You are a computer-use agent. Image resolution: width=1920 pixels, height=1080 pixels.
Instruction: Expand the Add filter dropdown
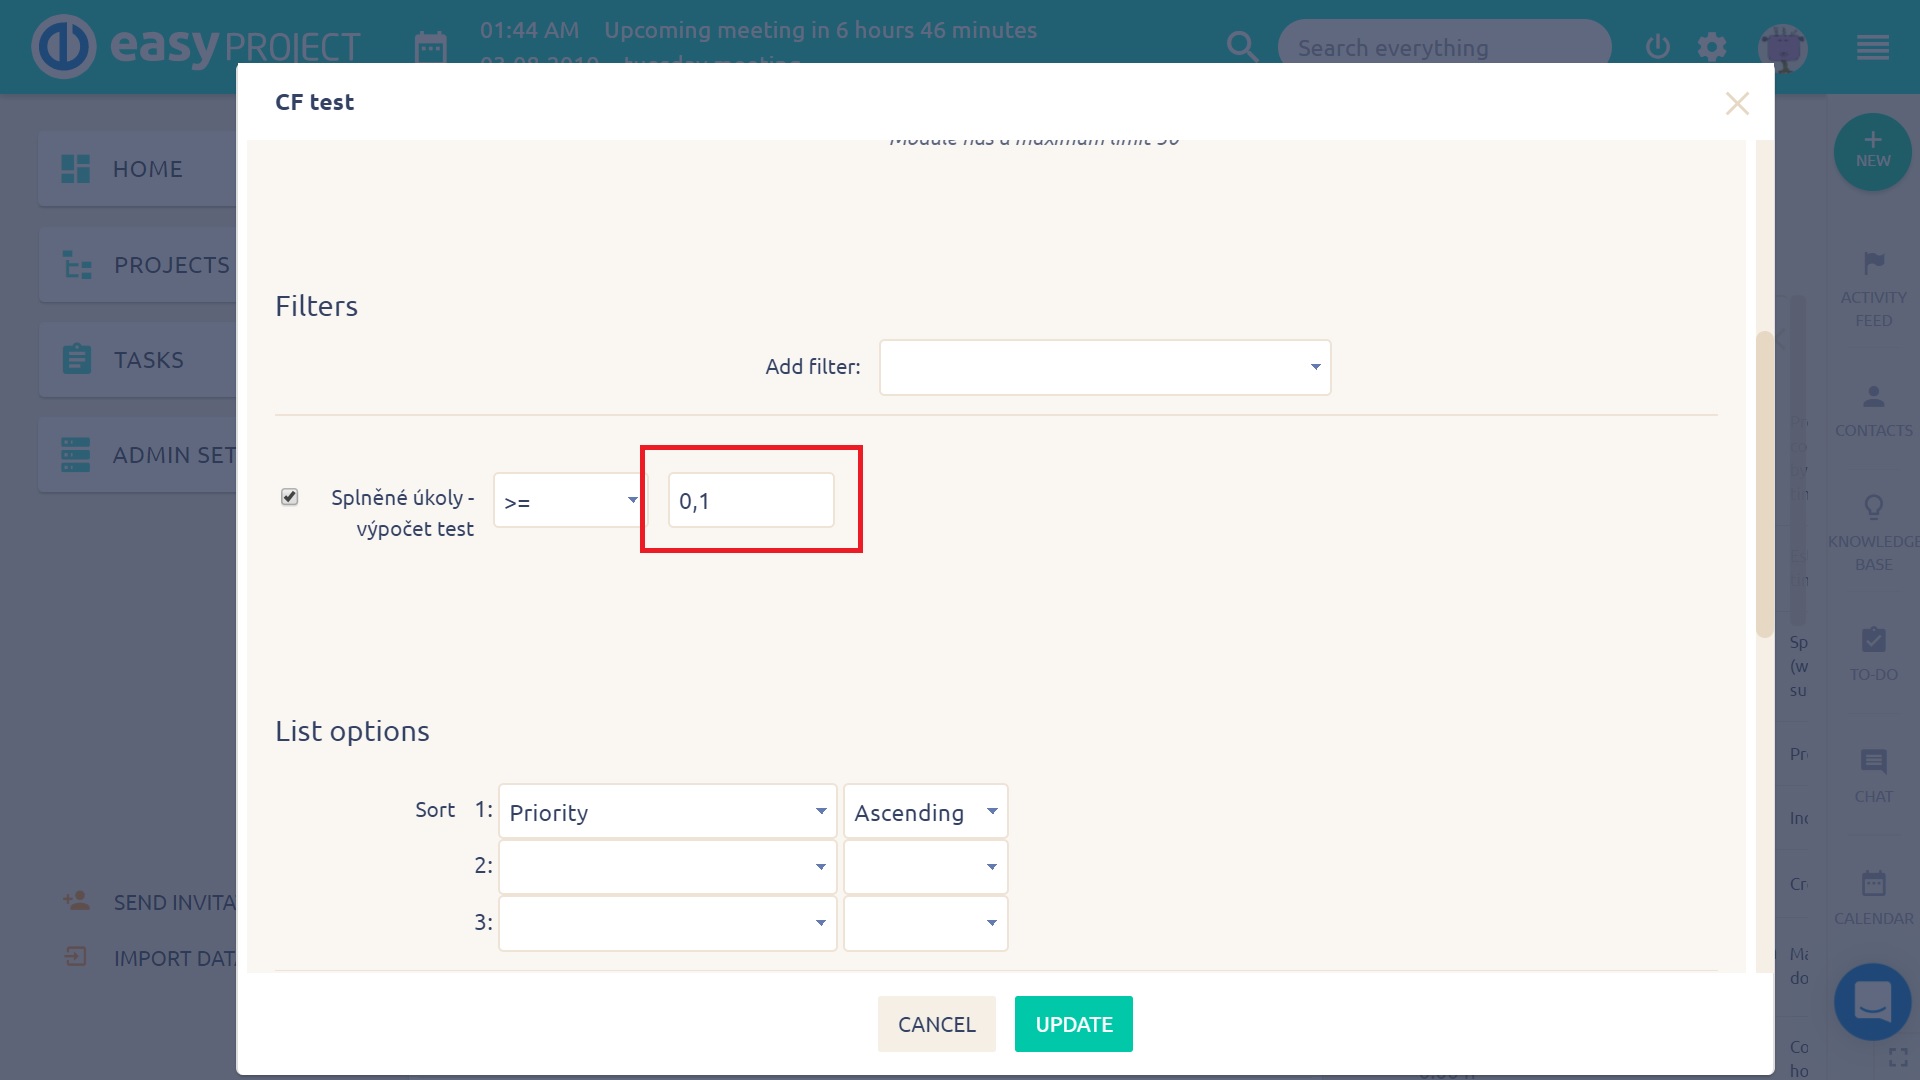coord(1104,367)
